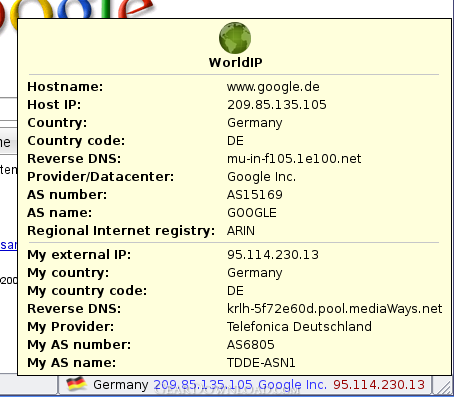Click the Country value Germany under Host IP

(x=255, y=123)
